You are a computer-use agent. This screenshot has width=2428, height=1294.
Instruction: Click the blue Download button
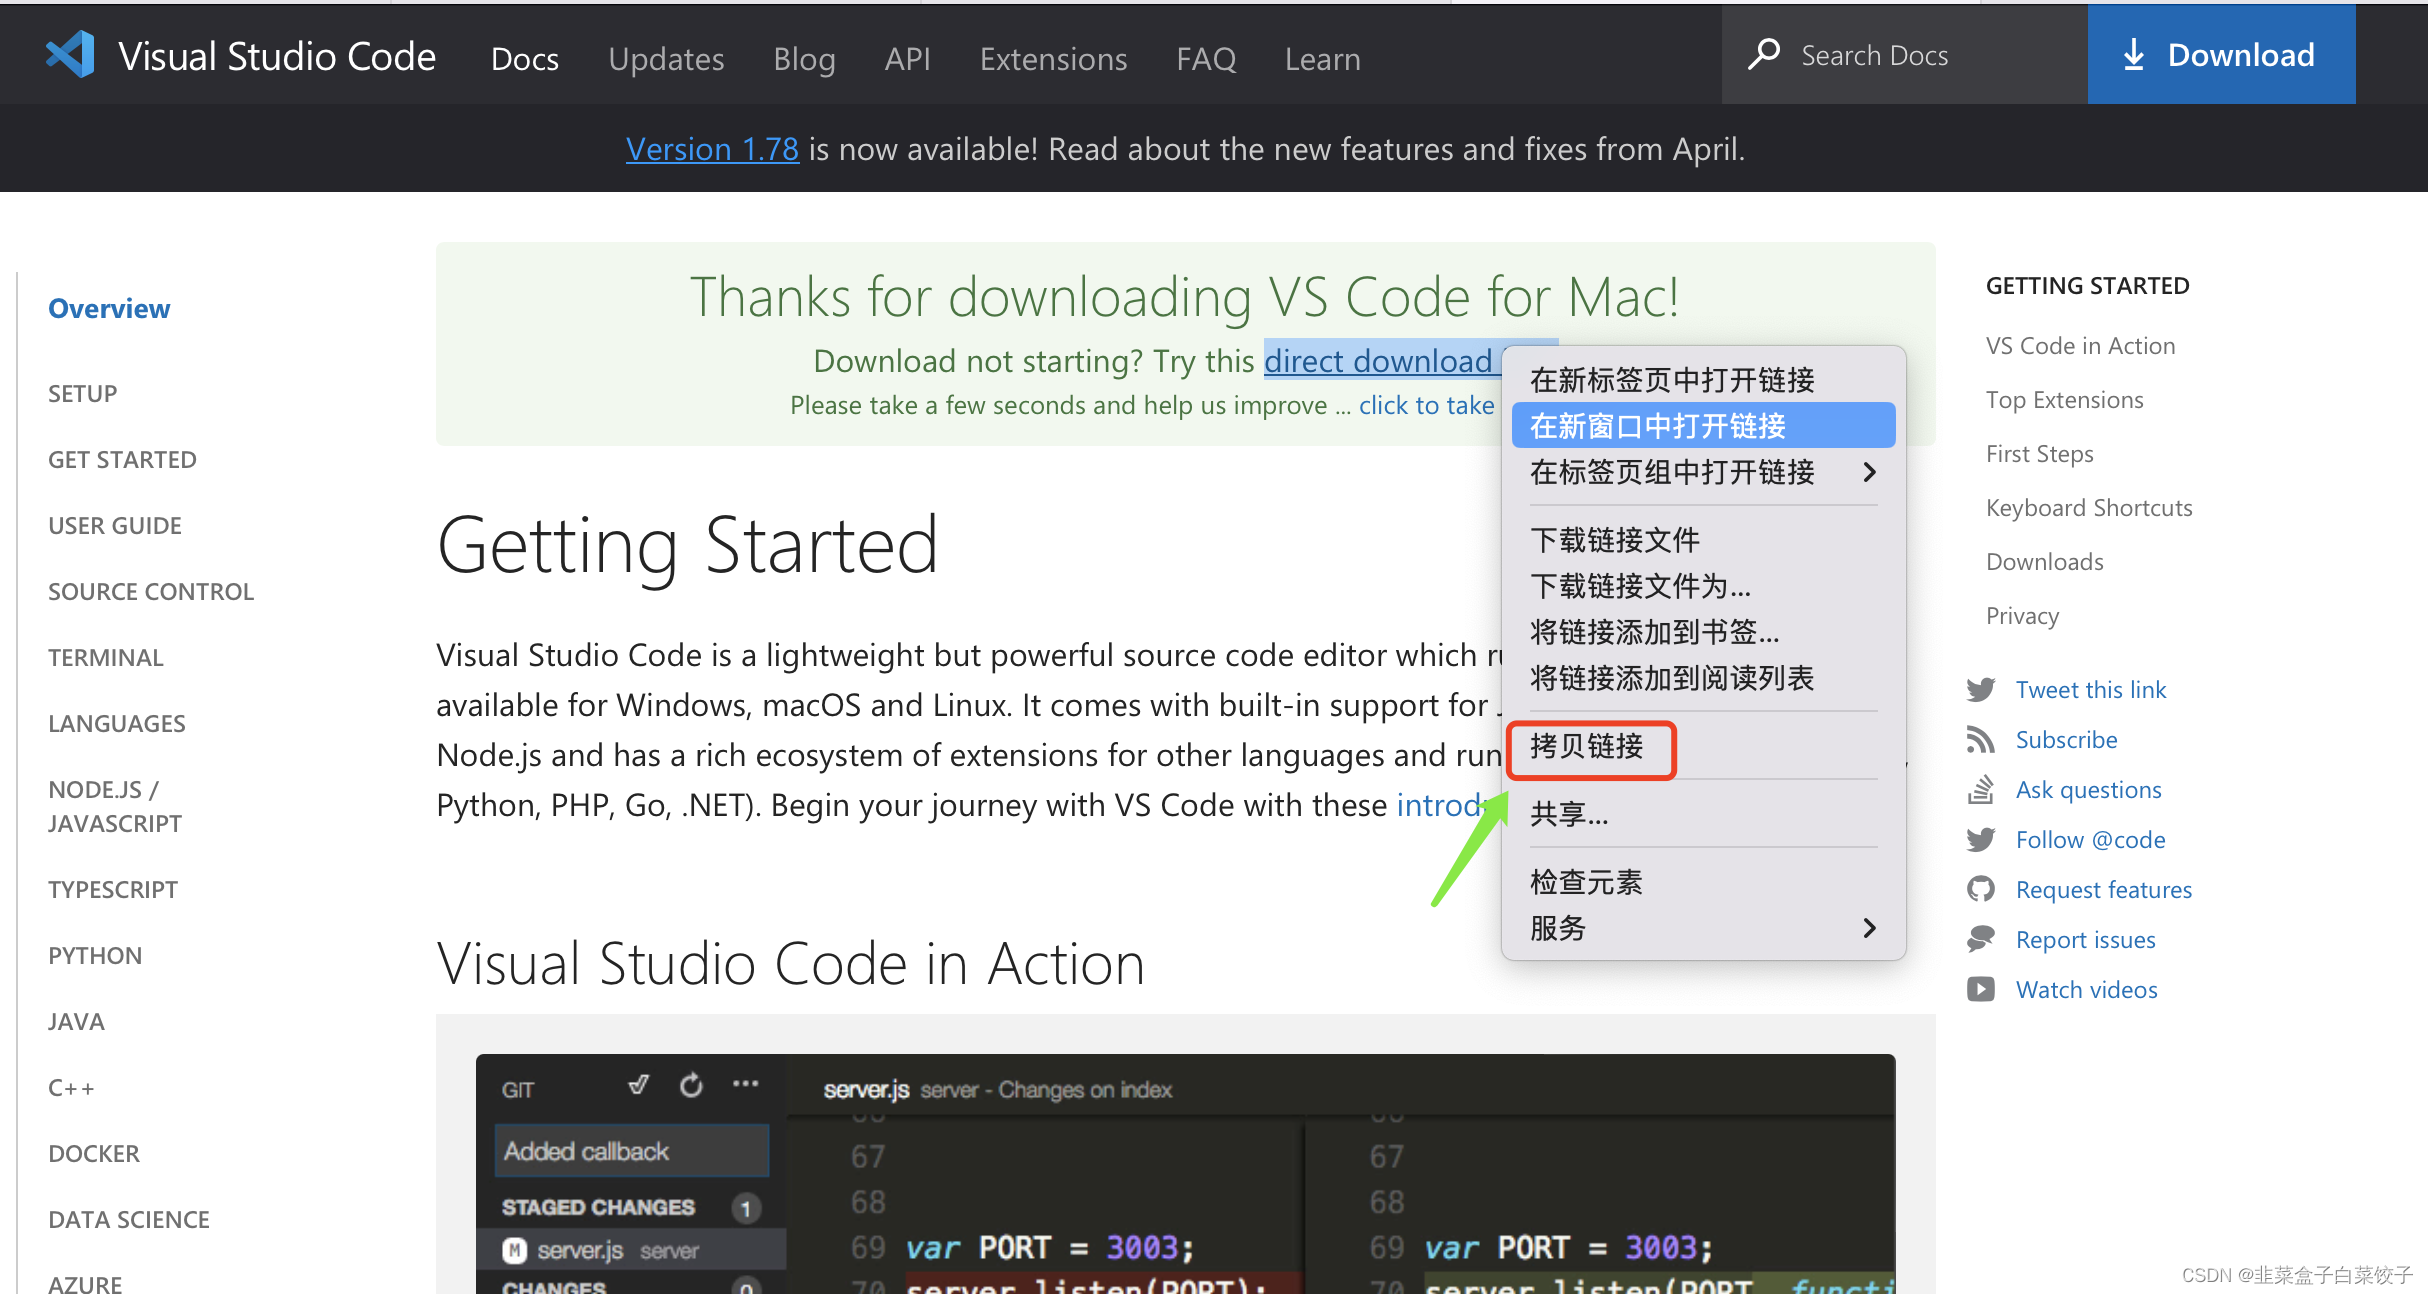[x=2221, y=54]
